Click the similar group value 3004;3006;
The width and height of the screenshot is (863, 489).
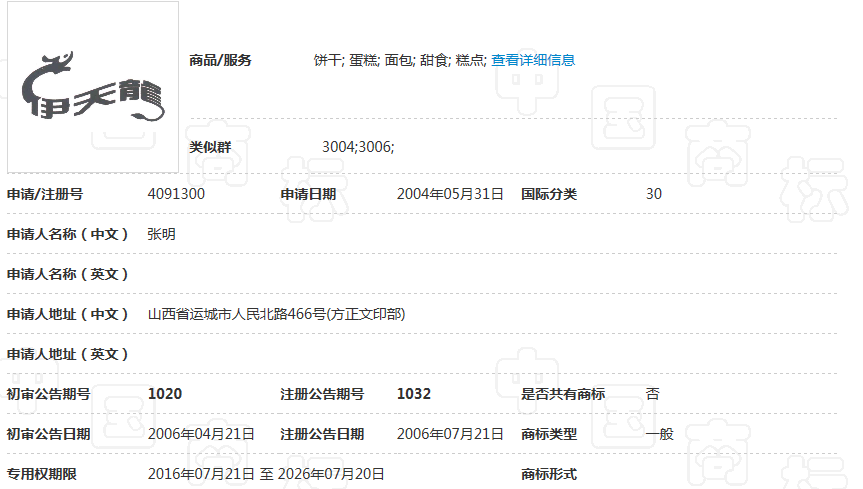click(x=358, y=147)
